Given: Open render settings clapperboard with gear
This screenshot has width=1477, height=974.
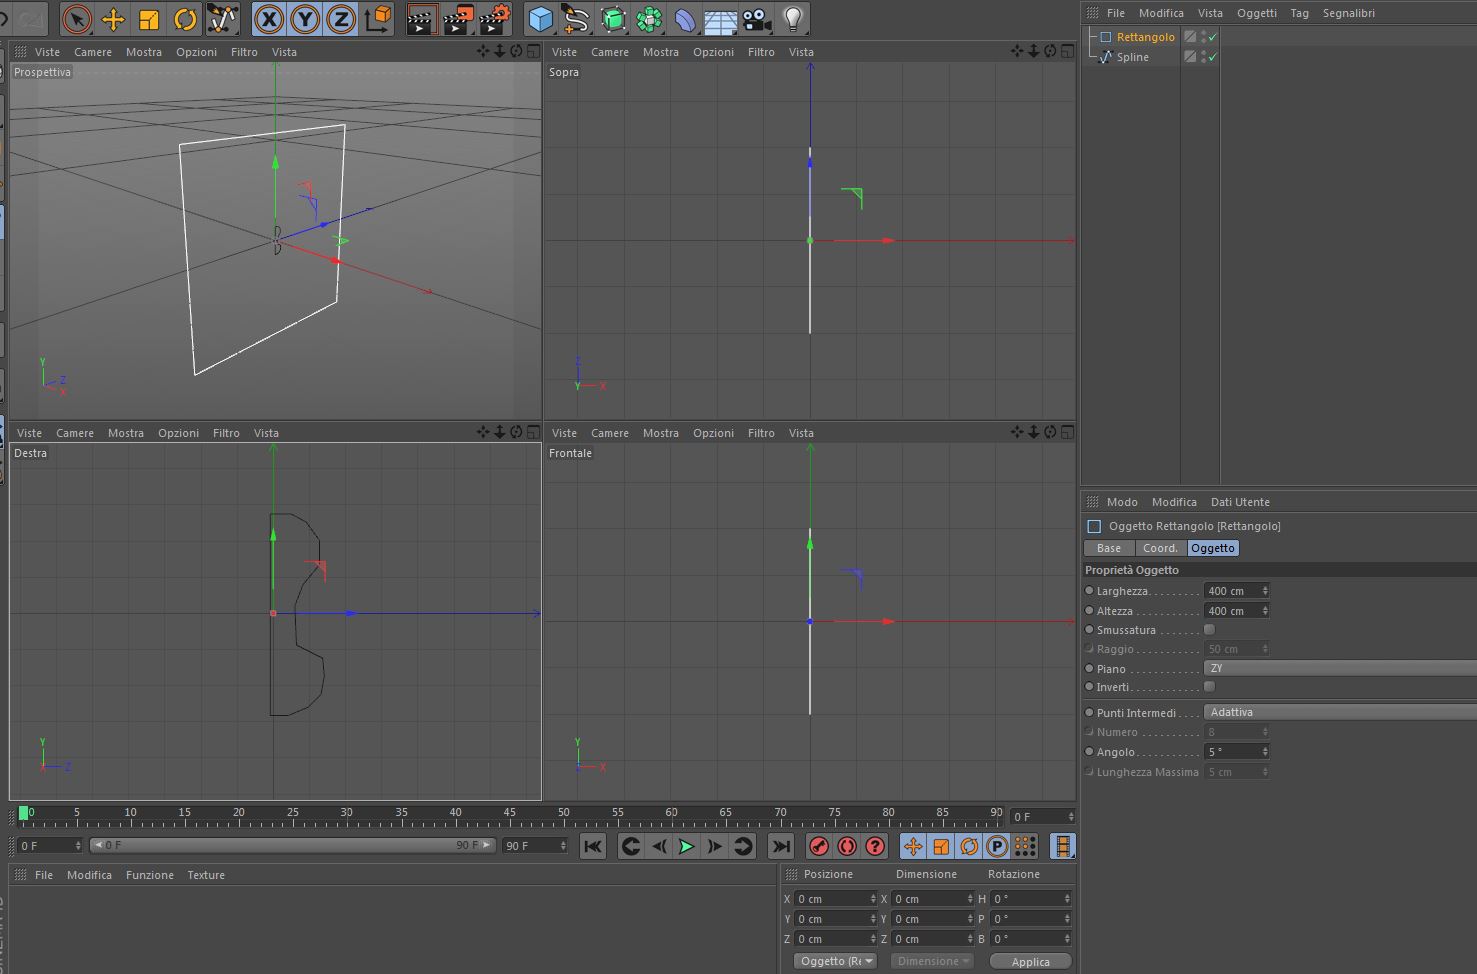Looking at the screenshot, I should (x=494, y=19).
